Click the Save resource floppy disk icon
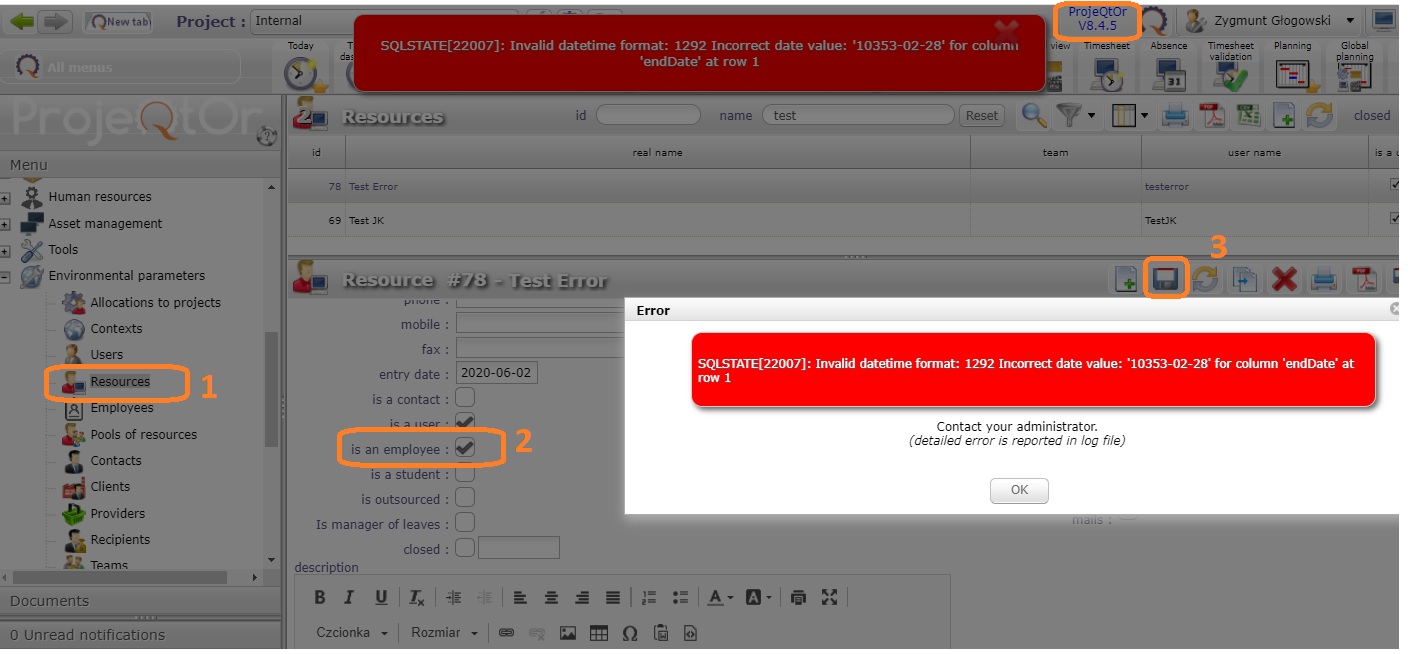1427x654 pixels. click(x=1164, y=280)
